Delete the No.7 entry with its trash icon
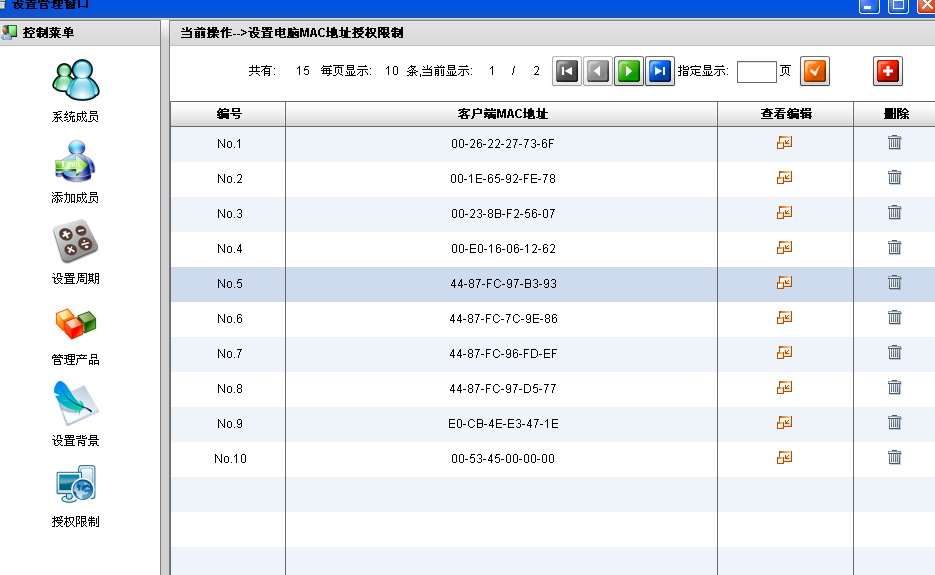 894,352
